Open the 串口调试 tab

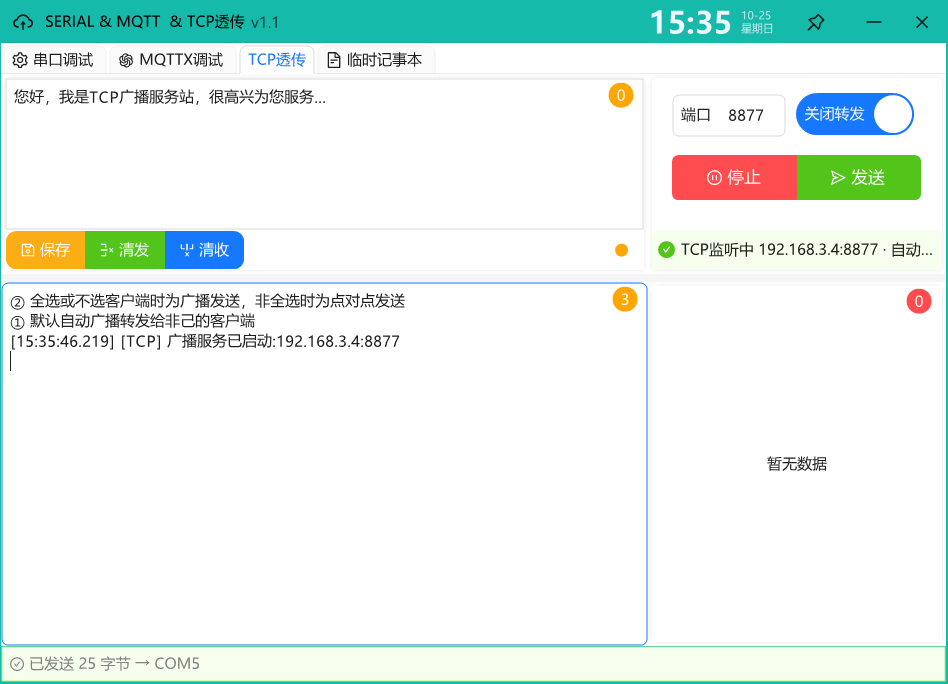pos(53,60)
